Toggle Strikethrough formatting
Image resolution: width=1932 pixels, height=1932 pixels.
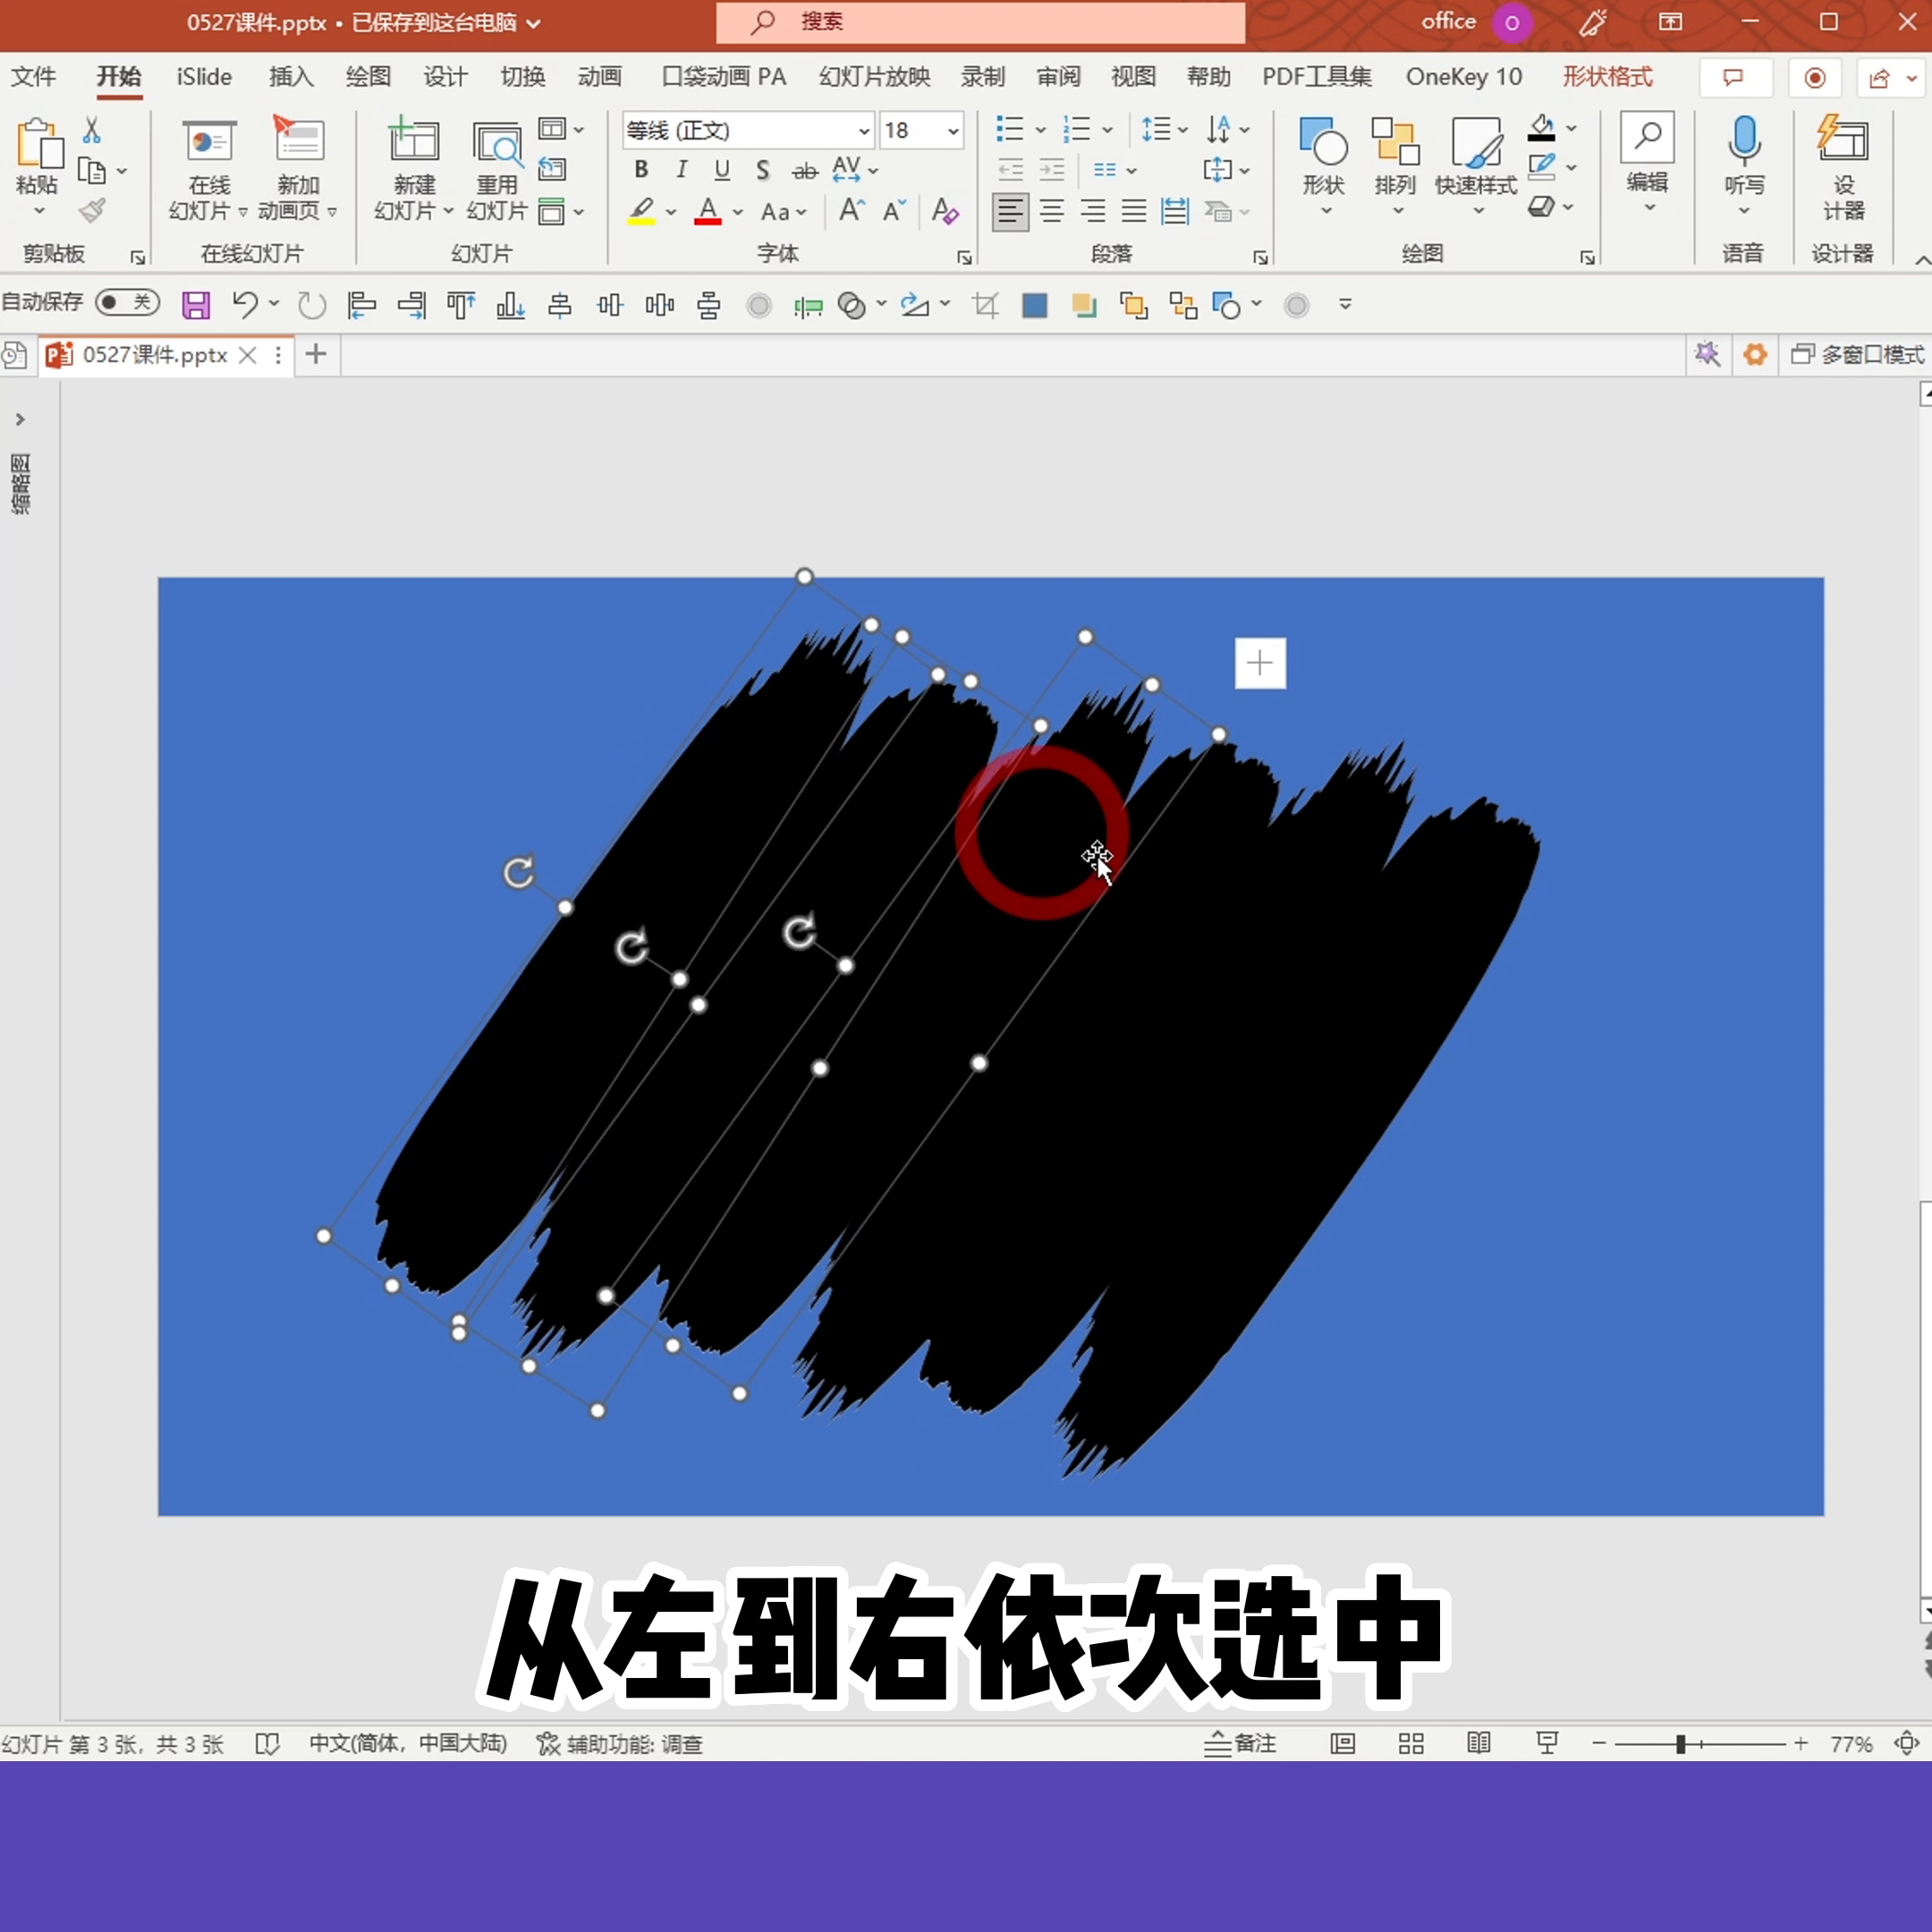tap(805, 171)
